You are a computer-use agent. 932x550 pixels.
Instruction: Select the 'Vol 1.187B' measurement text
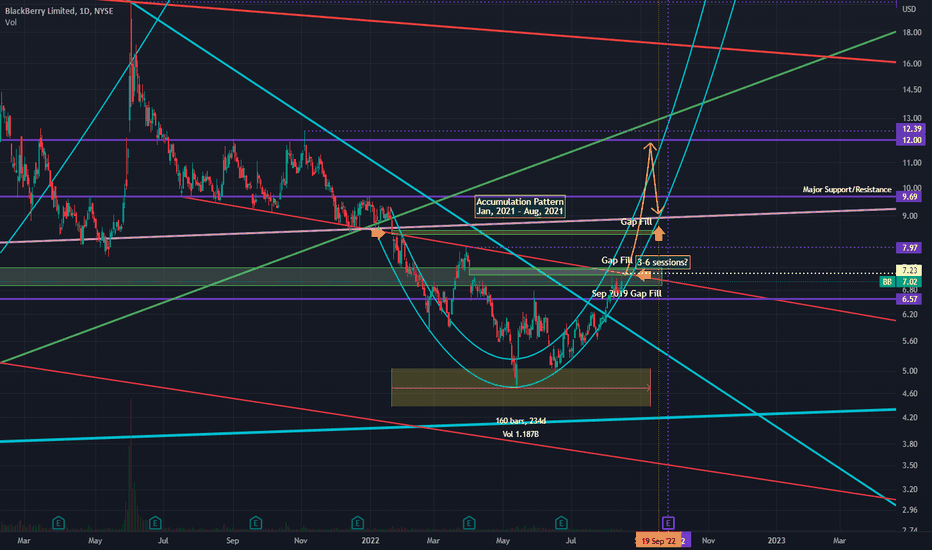coord(521,435)
